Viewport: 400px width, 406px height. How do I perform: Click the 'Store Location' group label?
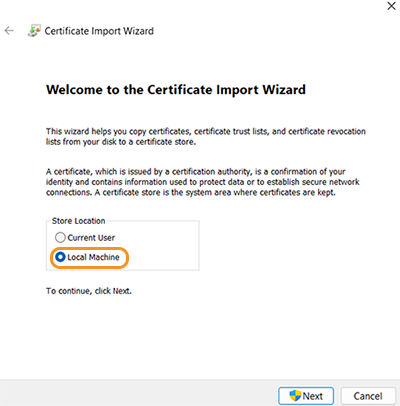tap(78, 221)
